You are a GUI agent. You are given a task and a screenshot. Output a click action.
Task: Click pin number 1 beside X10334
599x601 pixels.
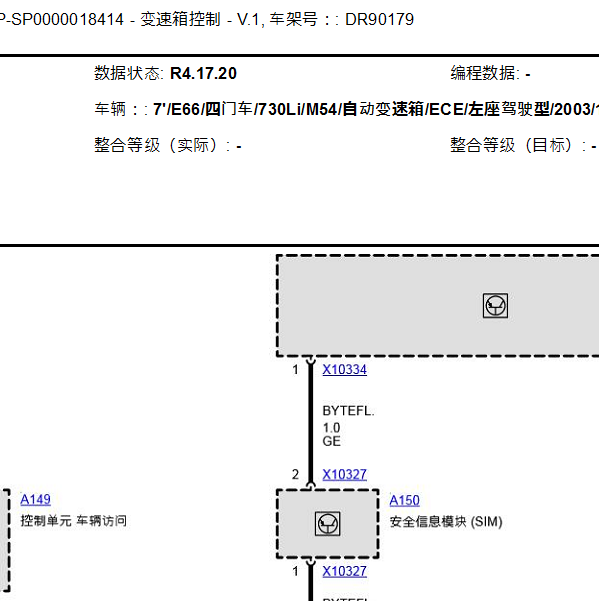click(x=295, y=369)
